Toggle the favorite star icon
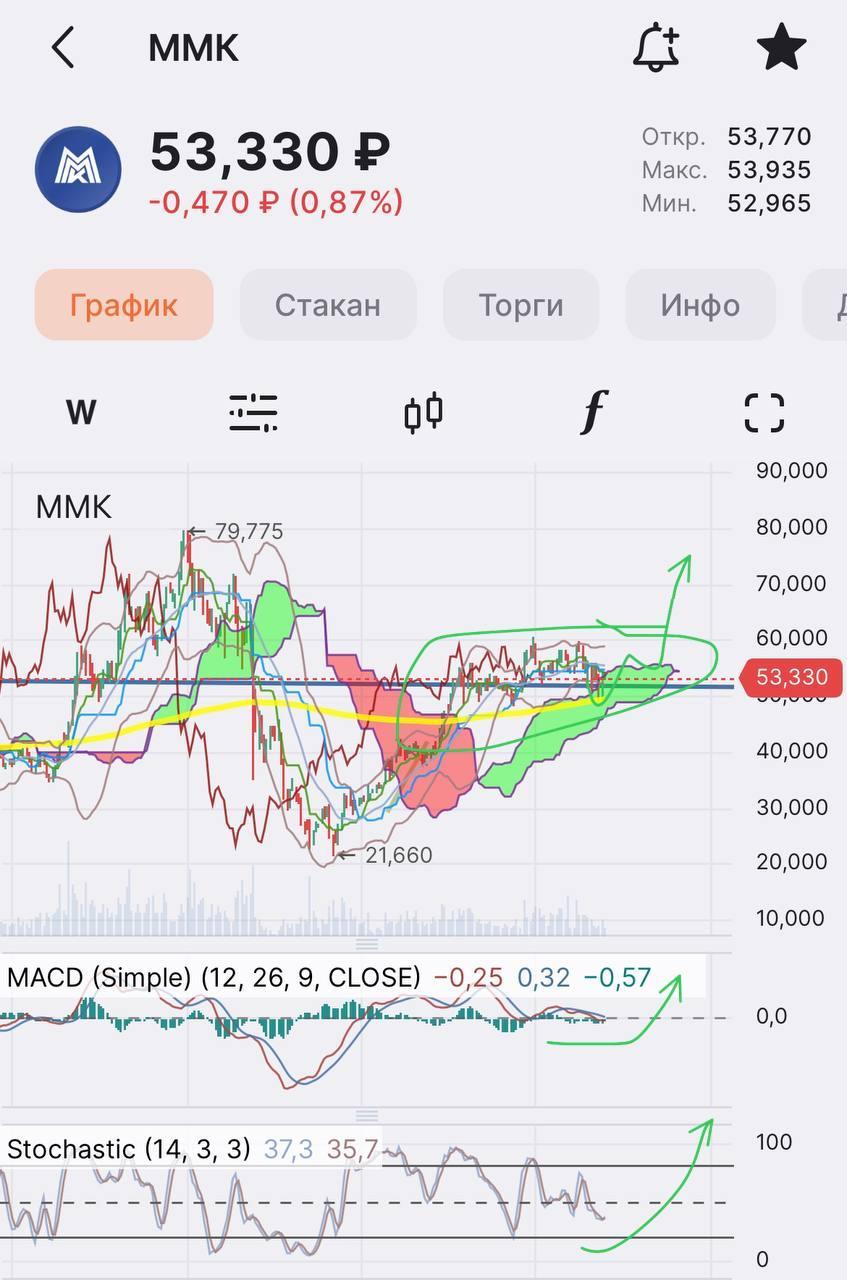Screen dimensions: 847x1280 pos(781,47)
